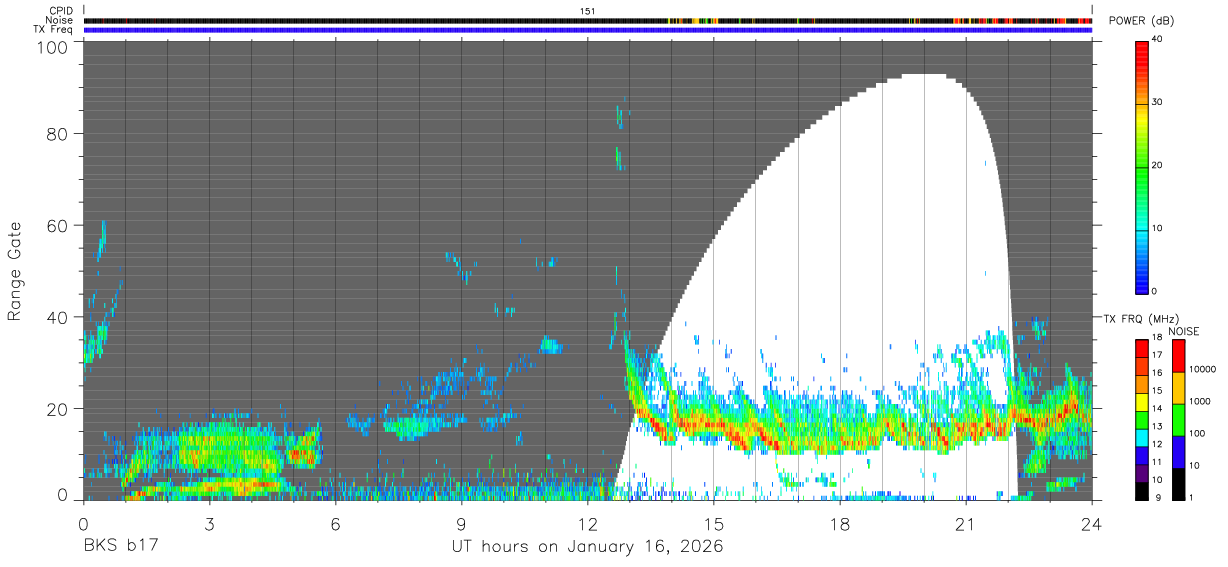Click the blue segment of NOISE legend

tap(1177, 452)
